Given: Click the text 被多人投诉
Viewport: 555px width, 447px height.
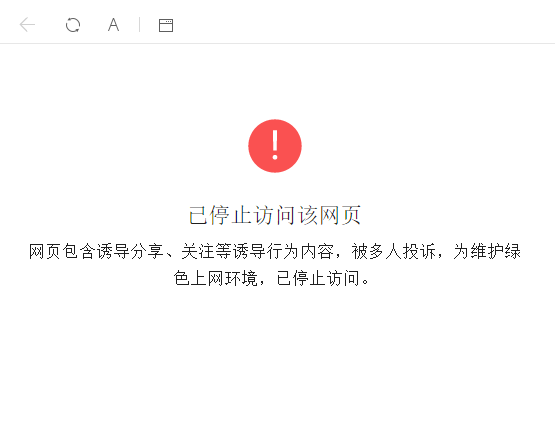Looking at the screenshot, I should 393,252.
